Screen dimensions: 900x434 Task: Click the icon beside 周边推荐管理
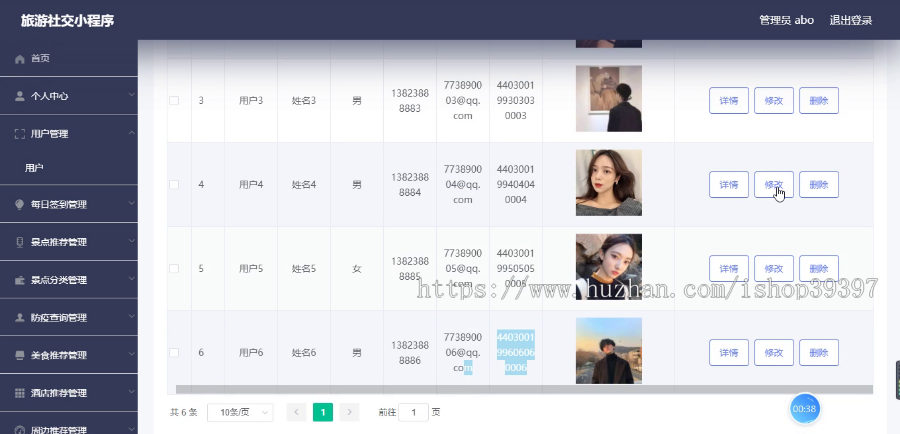20,430
